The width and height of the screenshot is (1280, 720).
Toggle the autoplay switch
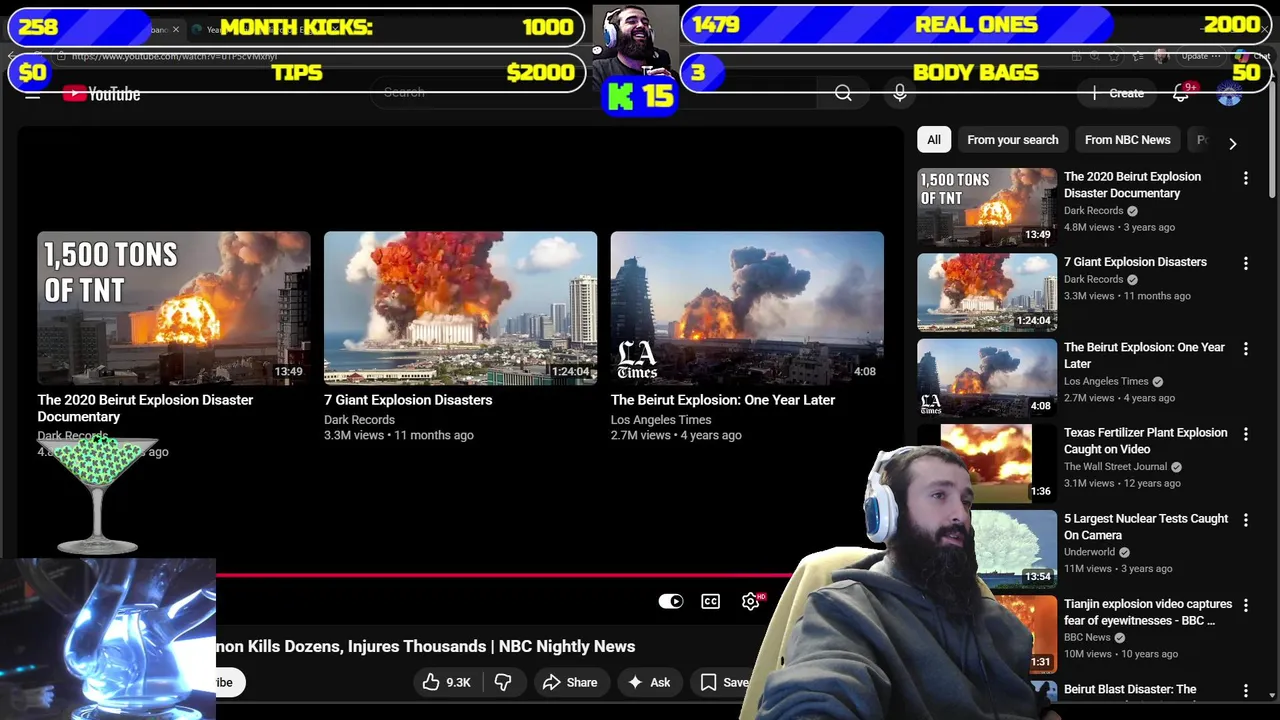click(670, 601)
